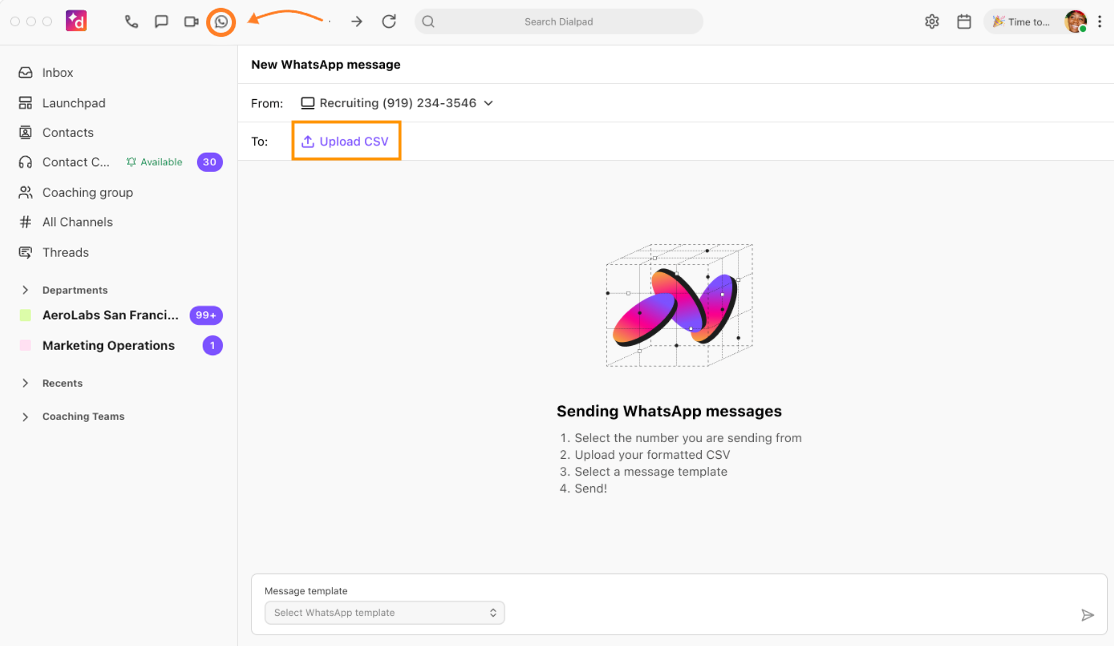Click the Coaching group people icon
The image size is (1114, 646).
coord(26,193)
